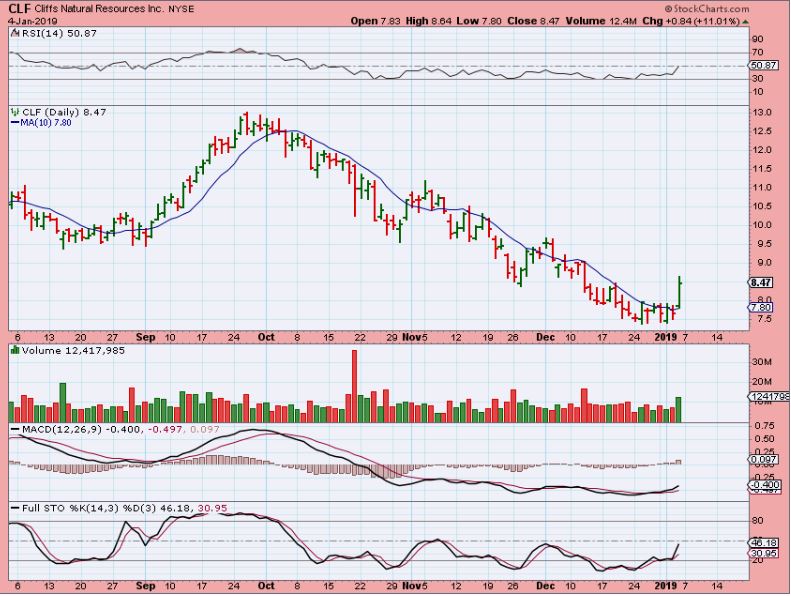This screenshot has height=596, width=791.
Task: Click the 46.18 tag on the stochastic right axis
Action: [x=765, y=543]
